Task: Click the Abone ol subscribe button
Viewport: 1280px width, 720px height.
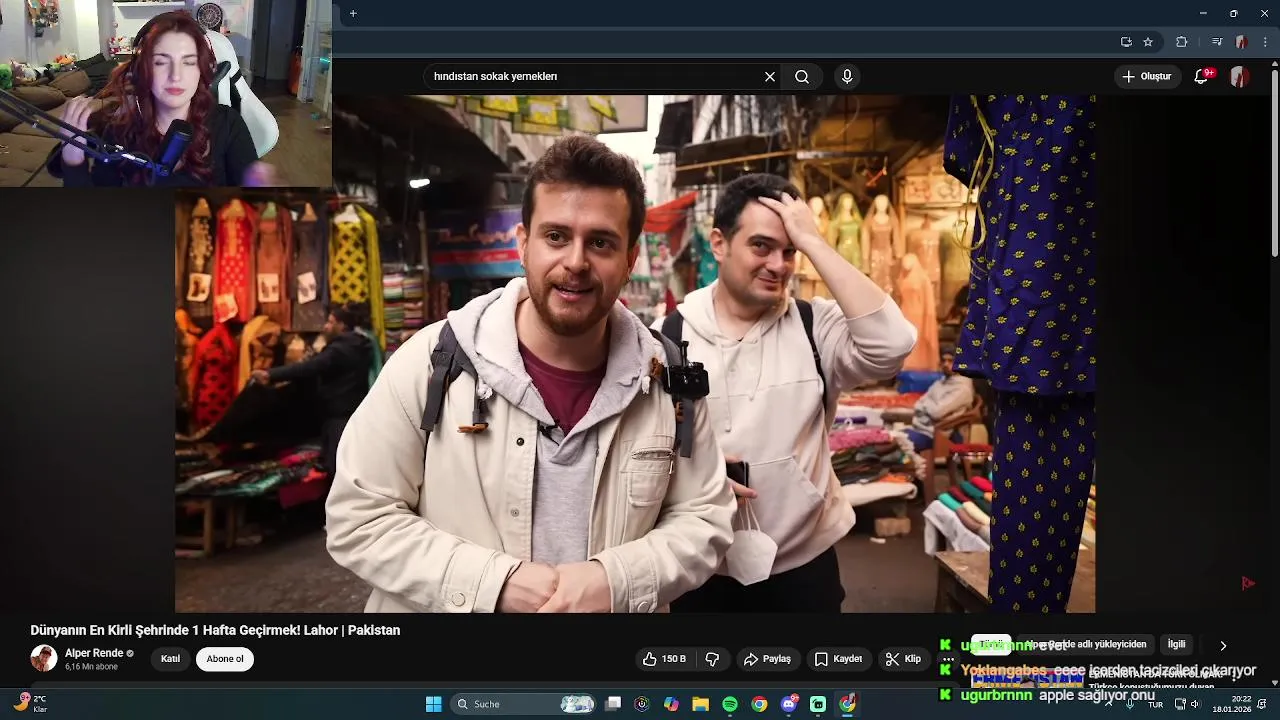Action: click(225, 659)
